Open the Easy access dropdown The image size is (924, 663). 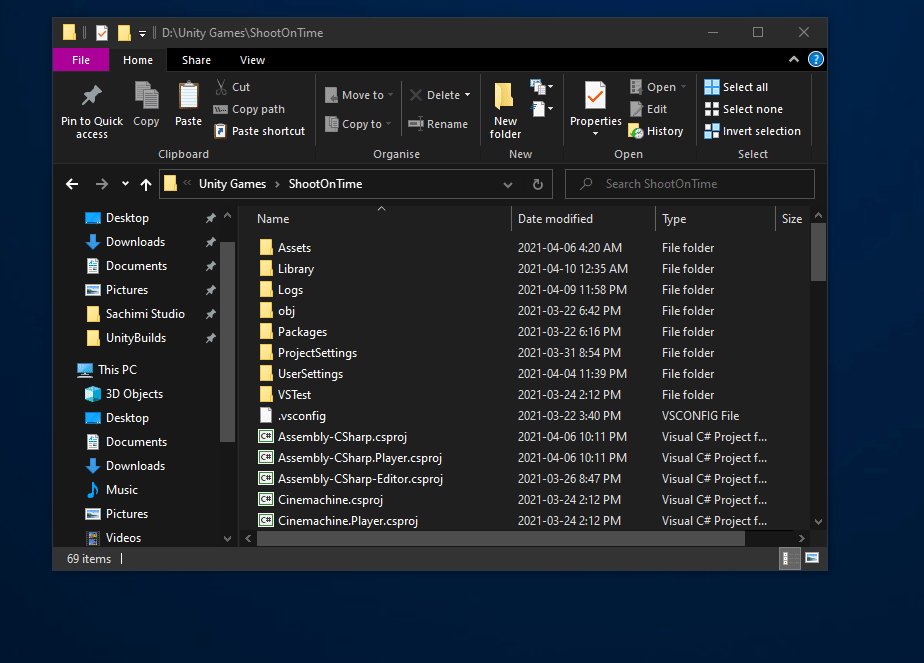tap(542, 109)
